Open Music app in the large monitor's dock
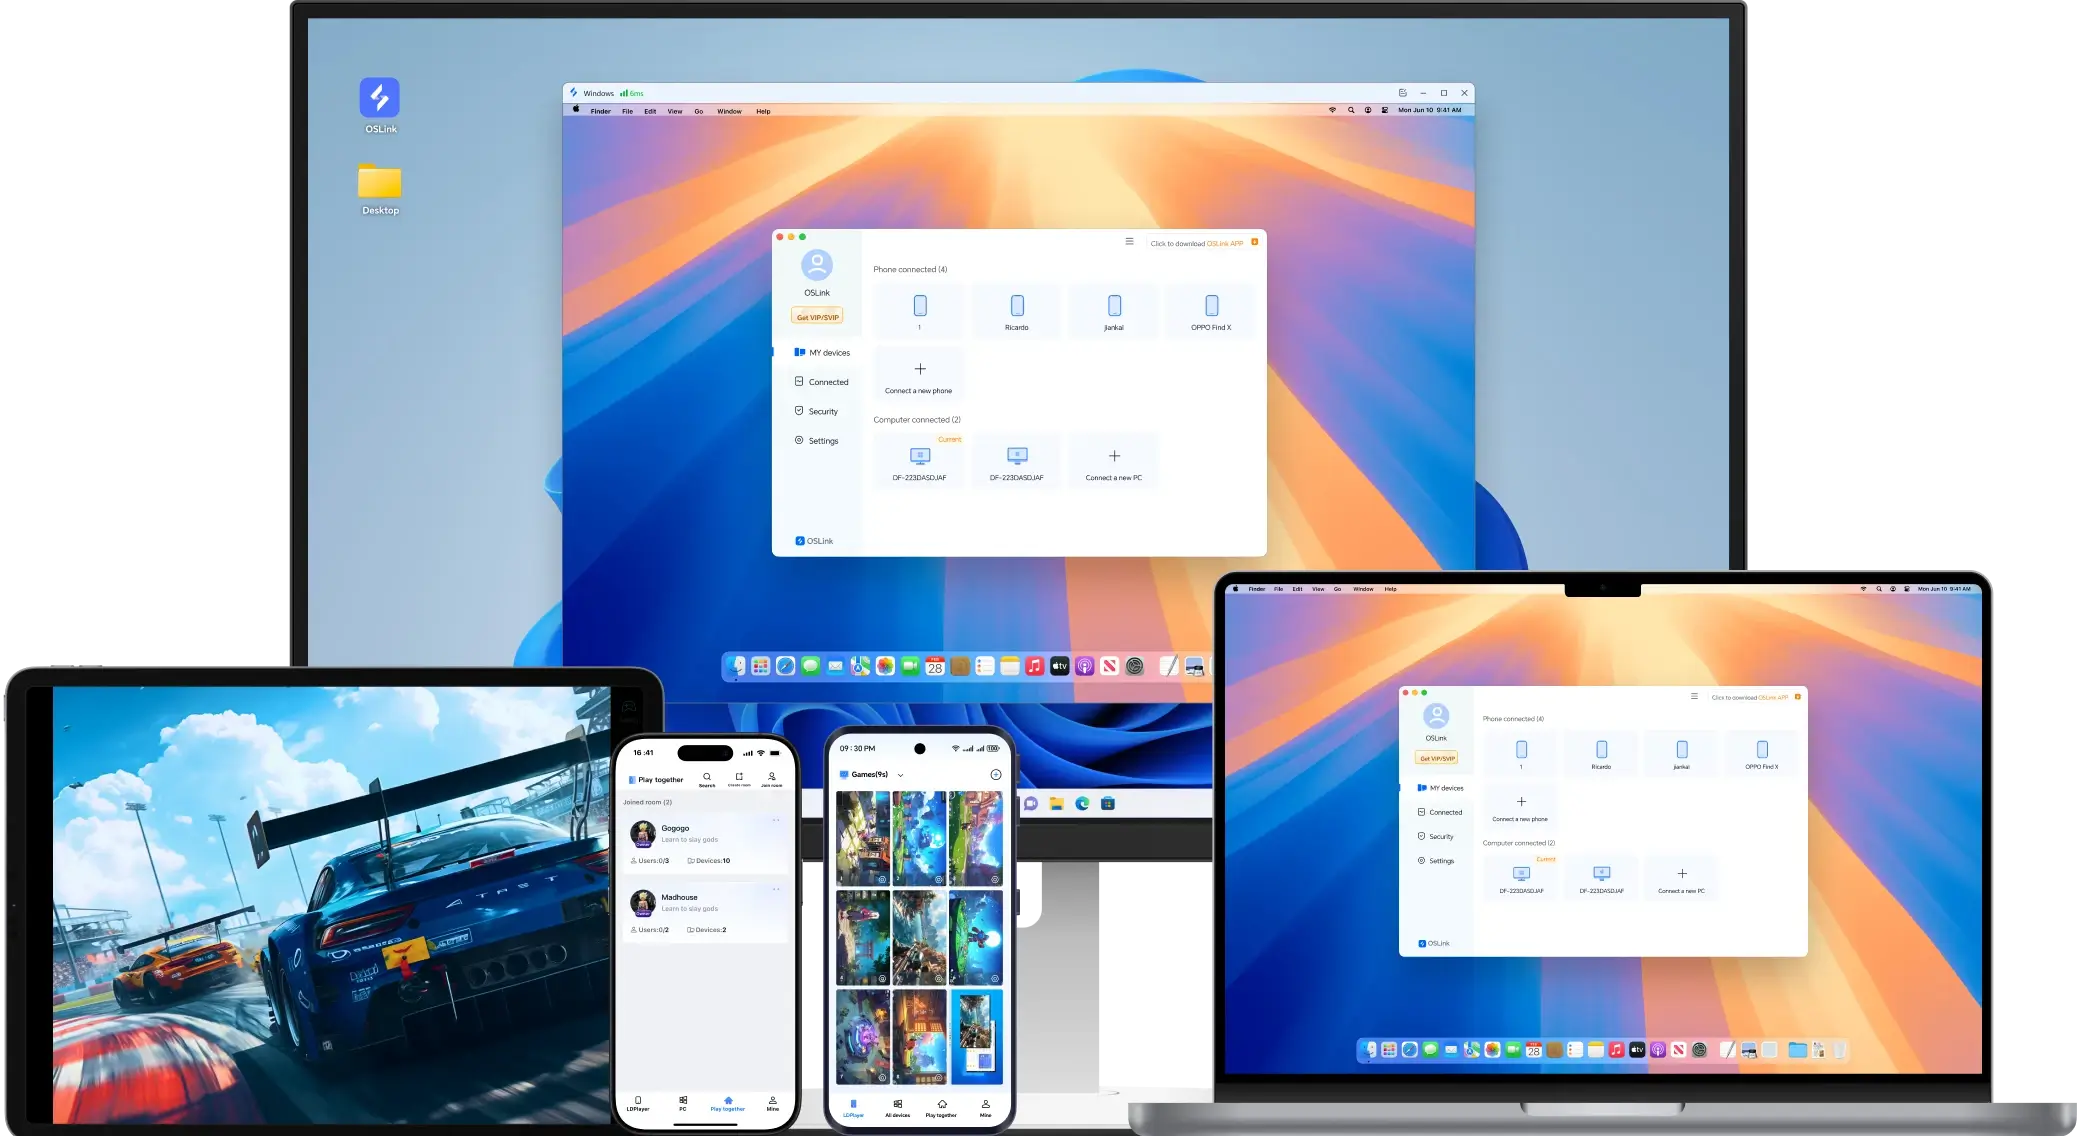This screenshot has height=1136, width=2077. 1035,666
